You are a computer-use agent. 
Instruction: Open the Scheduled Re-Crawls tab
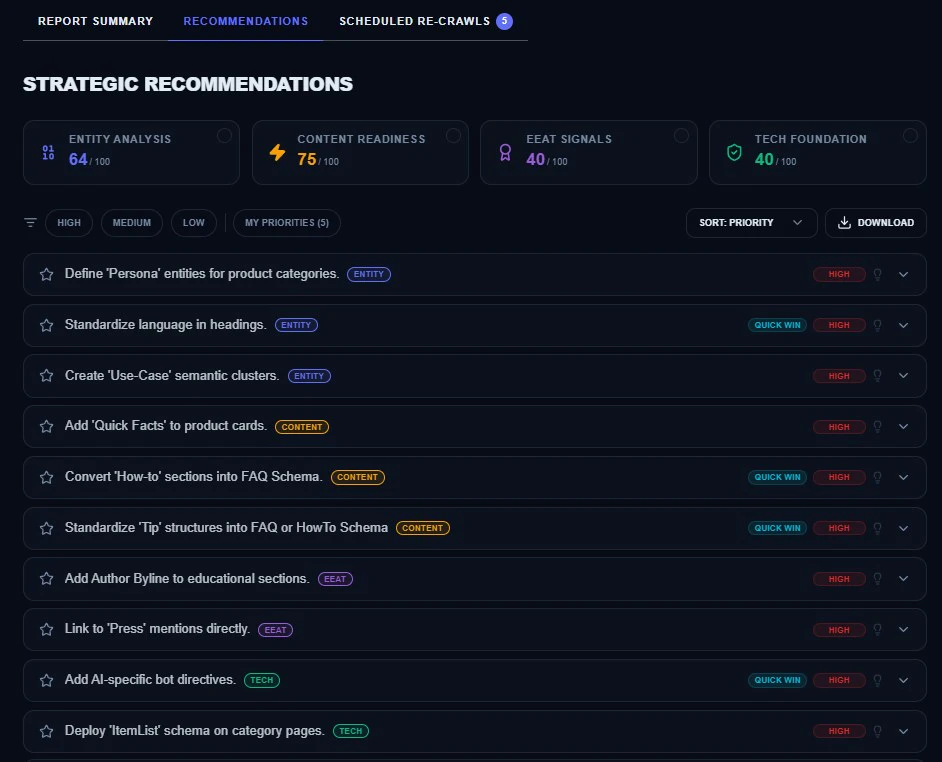(425, 21)
